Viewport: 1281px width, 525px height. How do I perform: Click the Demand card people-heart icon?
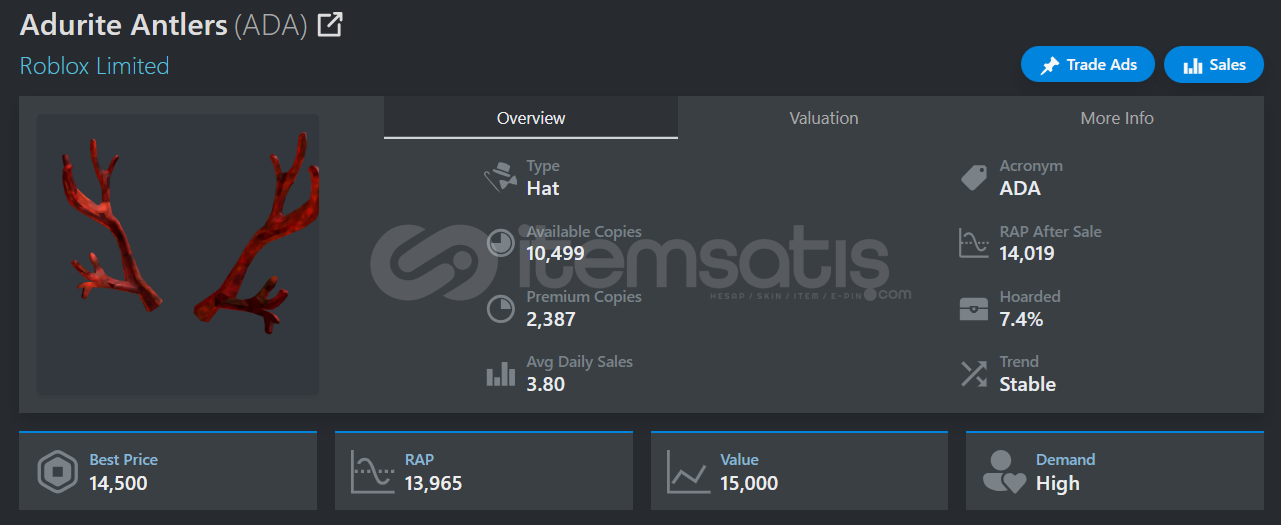[1004, 472]
